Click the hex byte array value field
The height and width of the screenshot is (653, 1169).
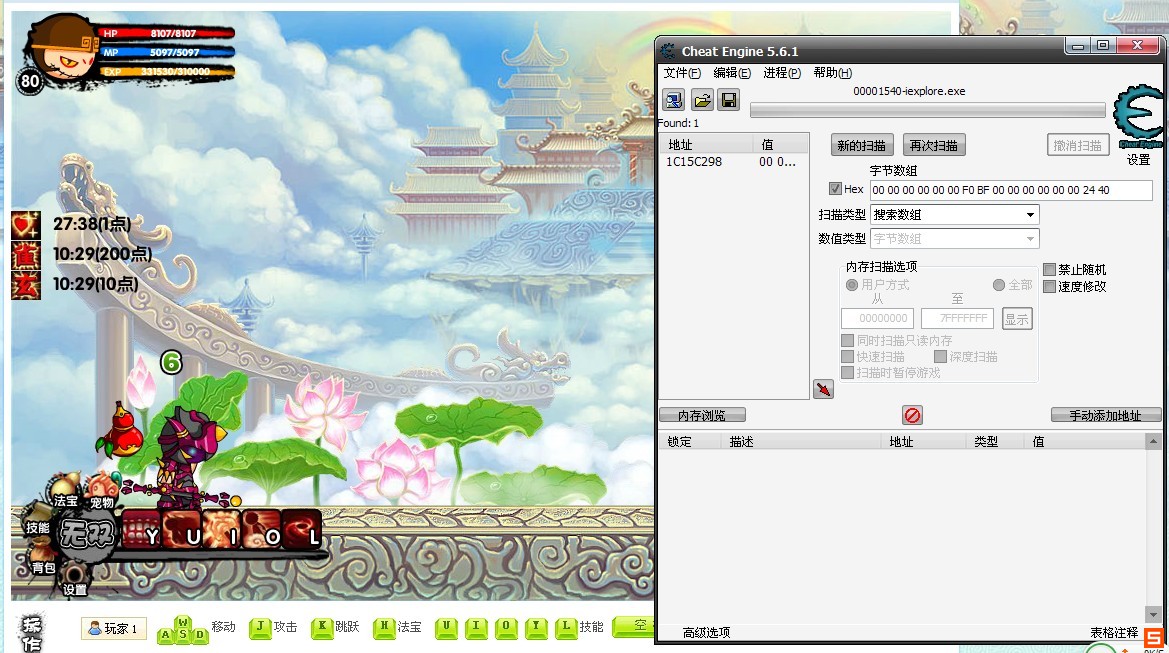point(1011,190)
